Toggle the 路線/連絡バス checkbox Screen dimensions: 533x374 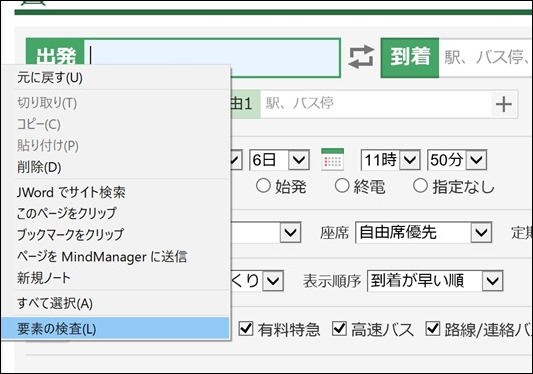[433, 328]
